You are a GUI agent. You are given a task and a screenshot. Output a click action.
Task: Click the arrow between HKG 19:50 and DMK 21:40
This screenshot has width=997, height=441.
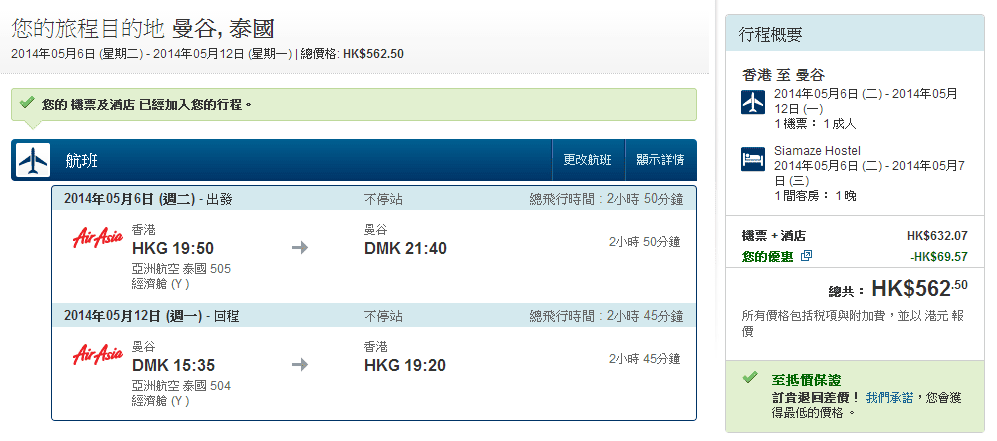coord(300,247)
